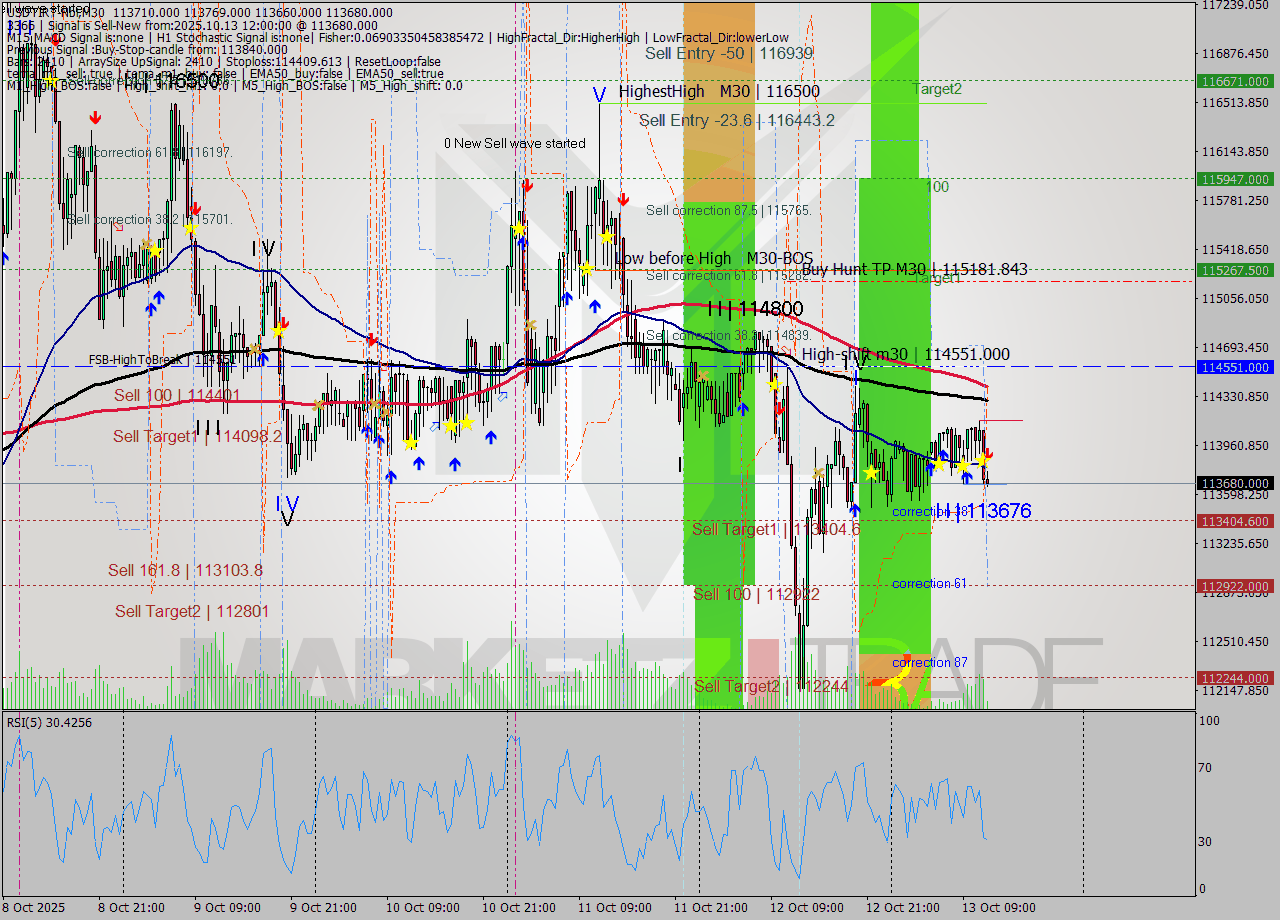Click a blue buy arrow below the 10 Oct candles

(456, 464)
